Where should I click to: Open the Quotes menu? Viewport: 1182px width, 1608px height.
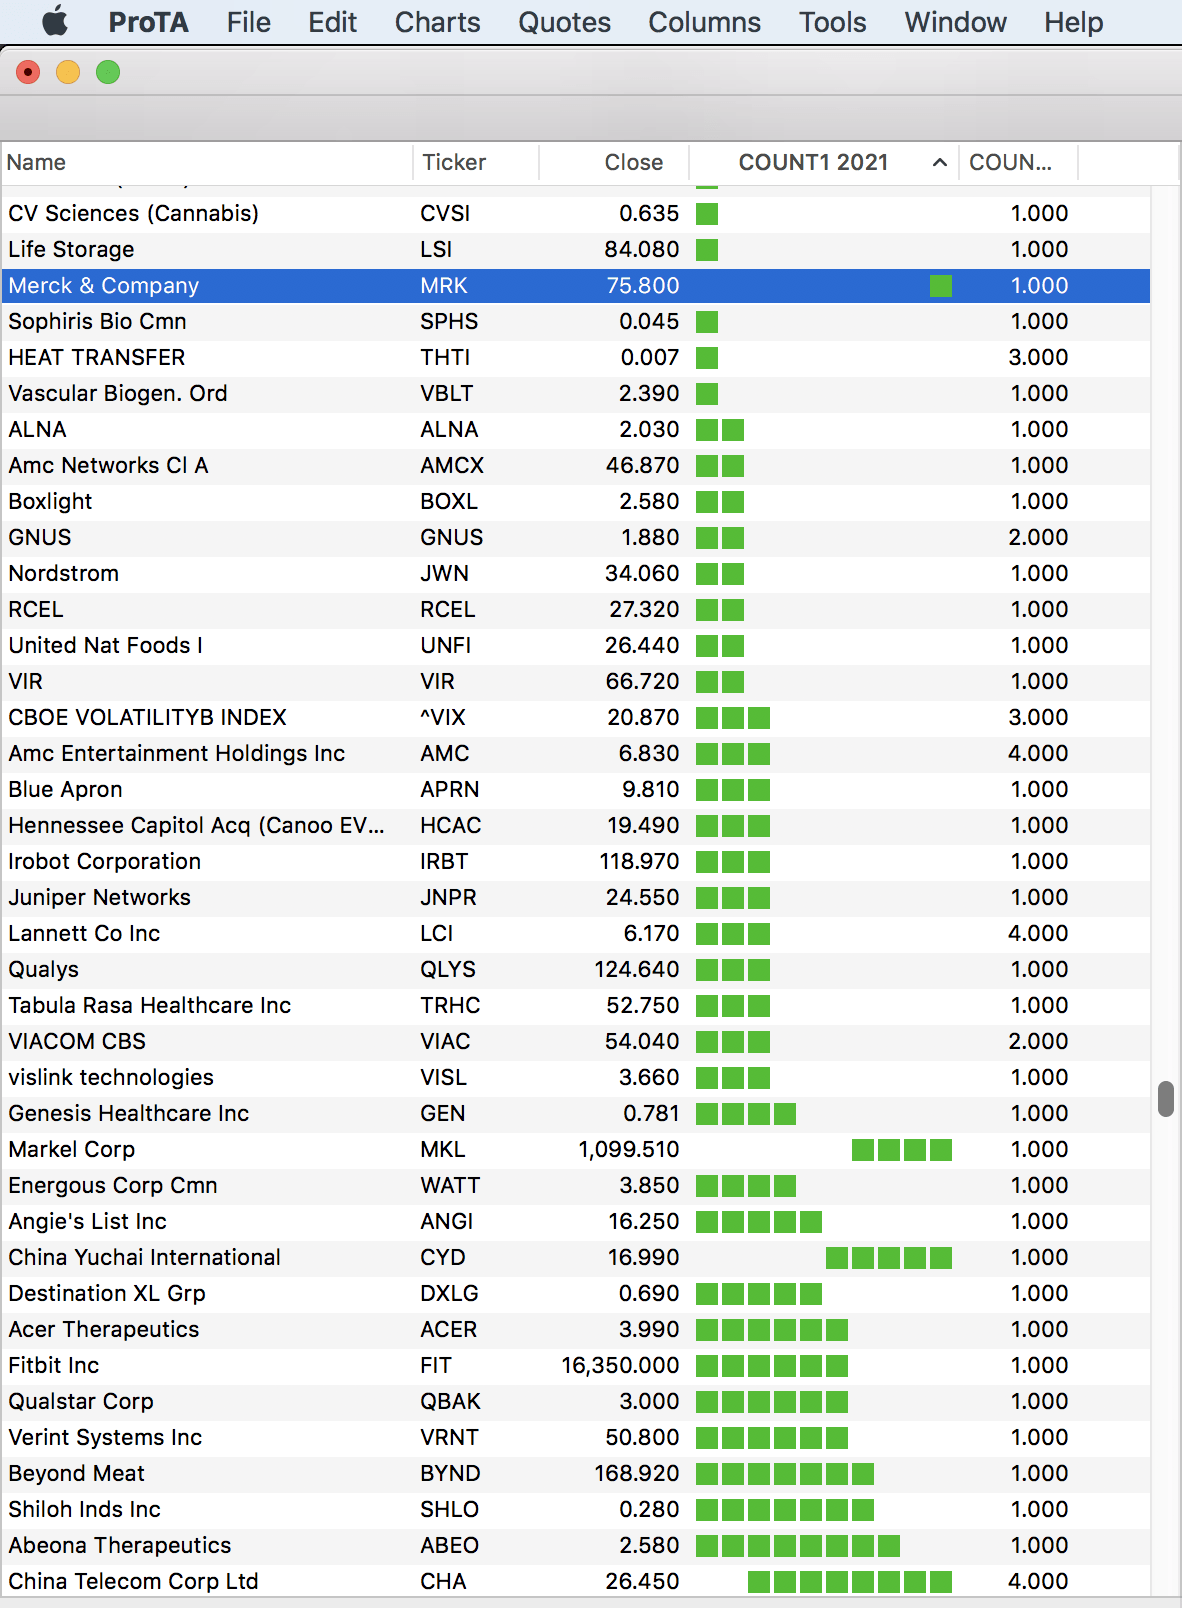pyautogui.click(x=564, y=22)
